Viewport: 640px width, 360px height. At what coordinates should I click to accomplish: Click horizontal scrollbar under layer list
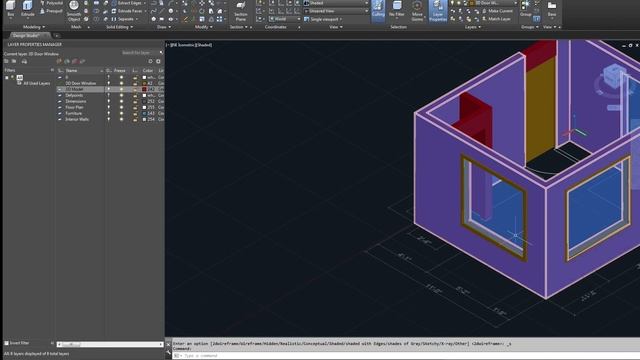point(110,344)
